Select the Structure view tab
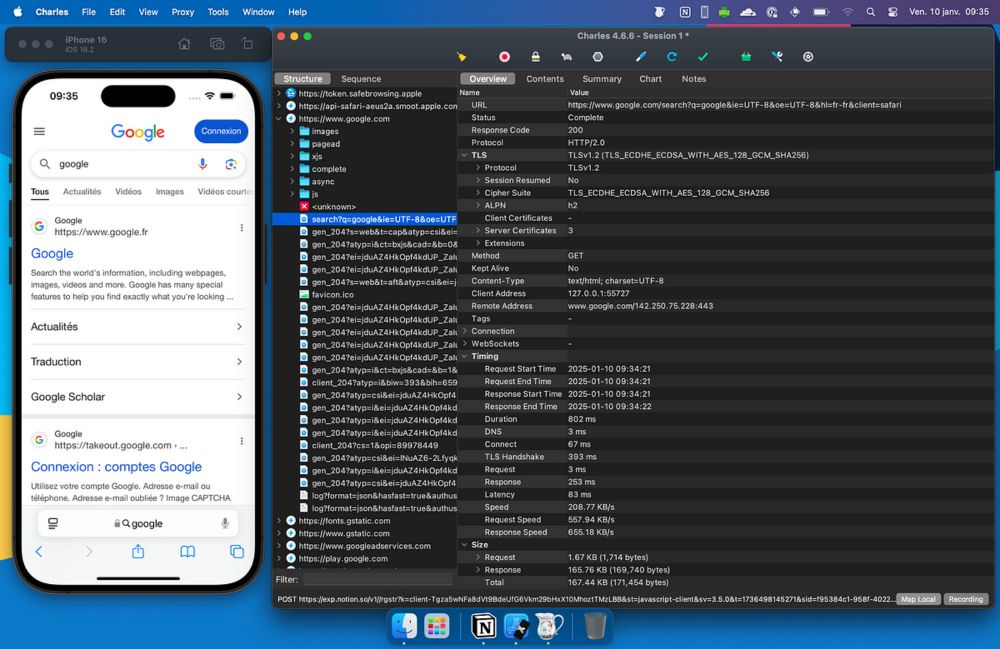 [x=303, y=79]
